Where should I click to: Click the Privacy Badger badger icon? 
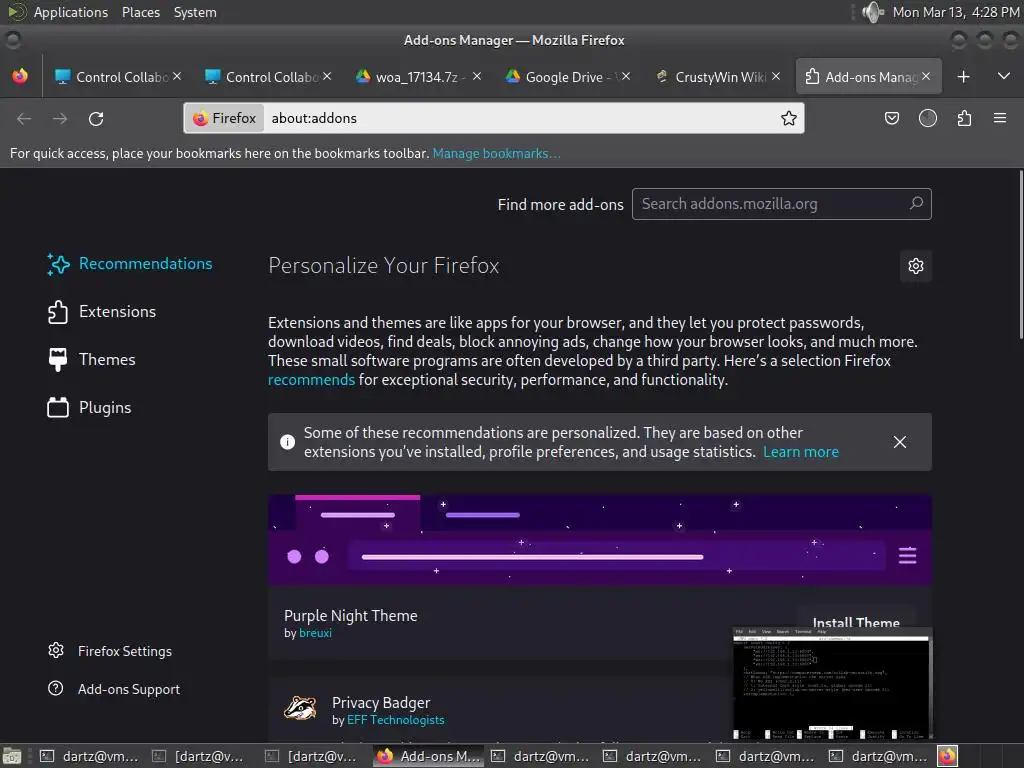(300, 707)
